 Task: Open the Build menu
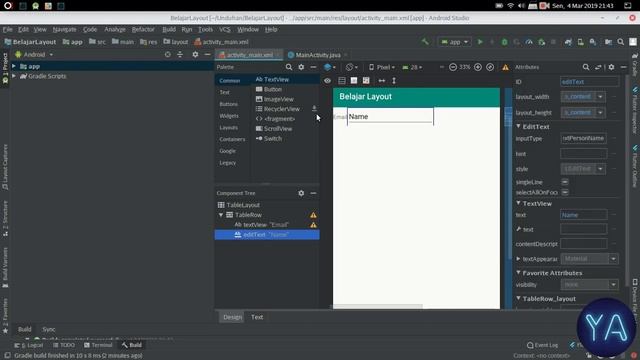169,29
